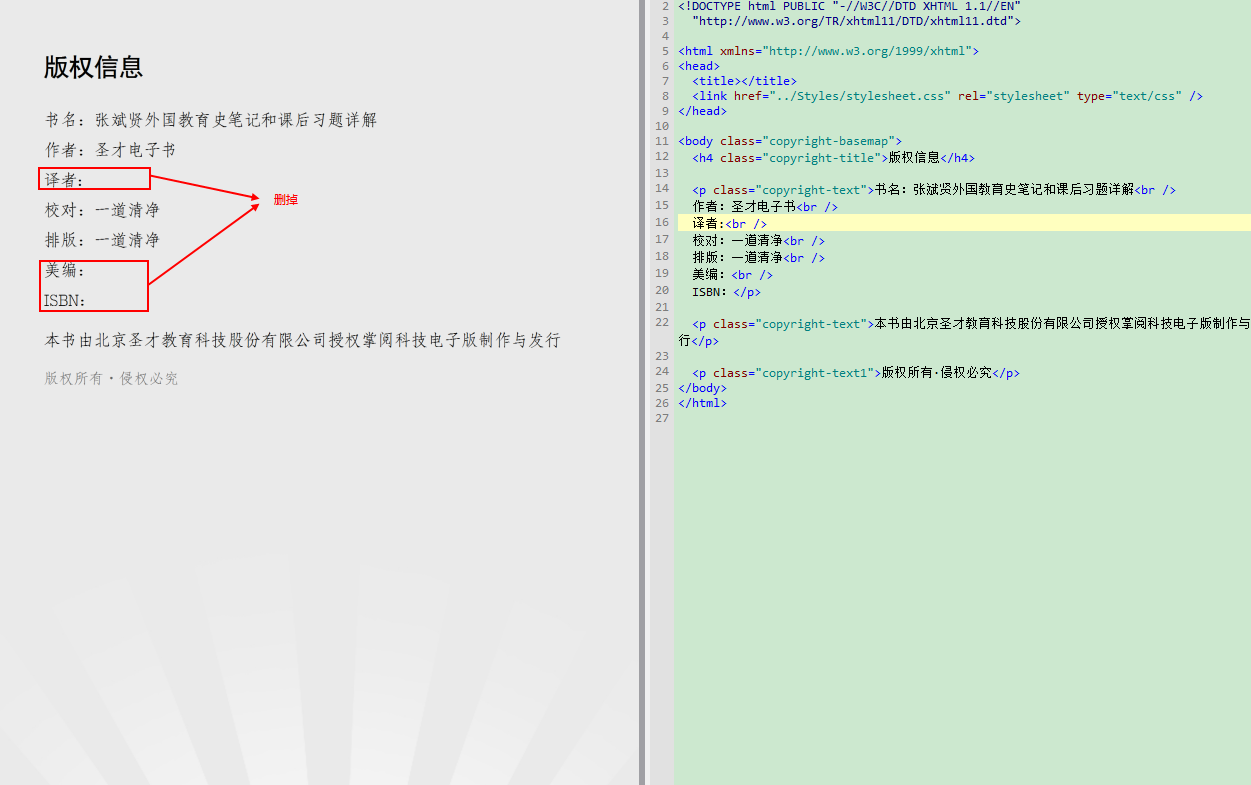The image size is (1251, 785).
Task: Click line number 22 in the gutter
Action: (x=661, y=323)
